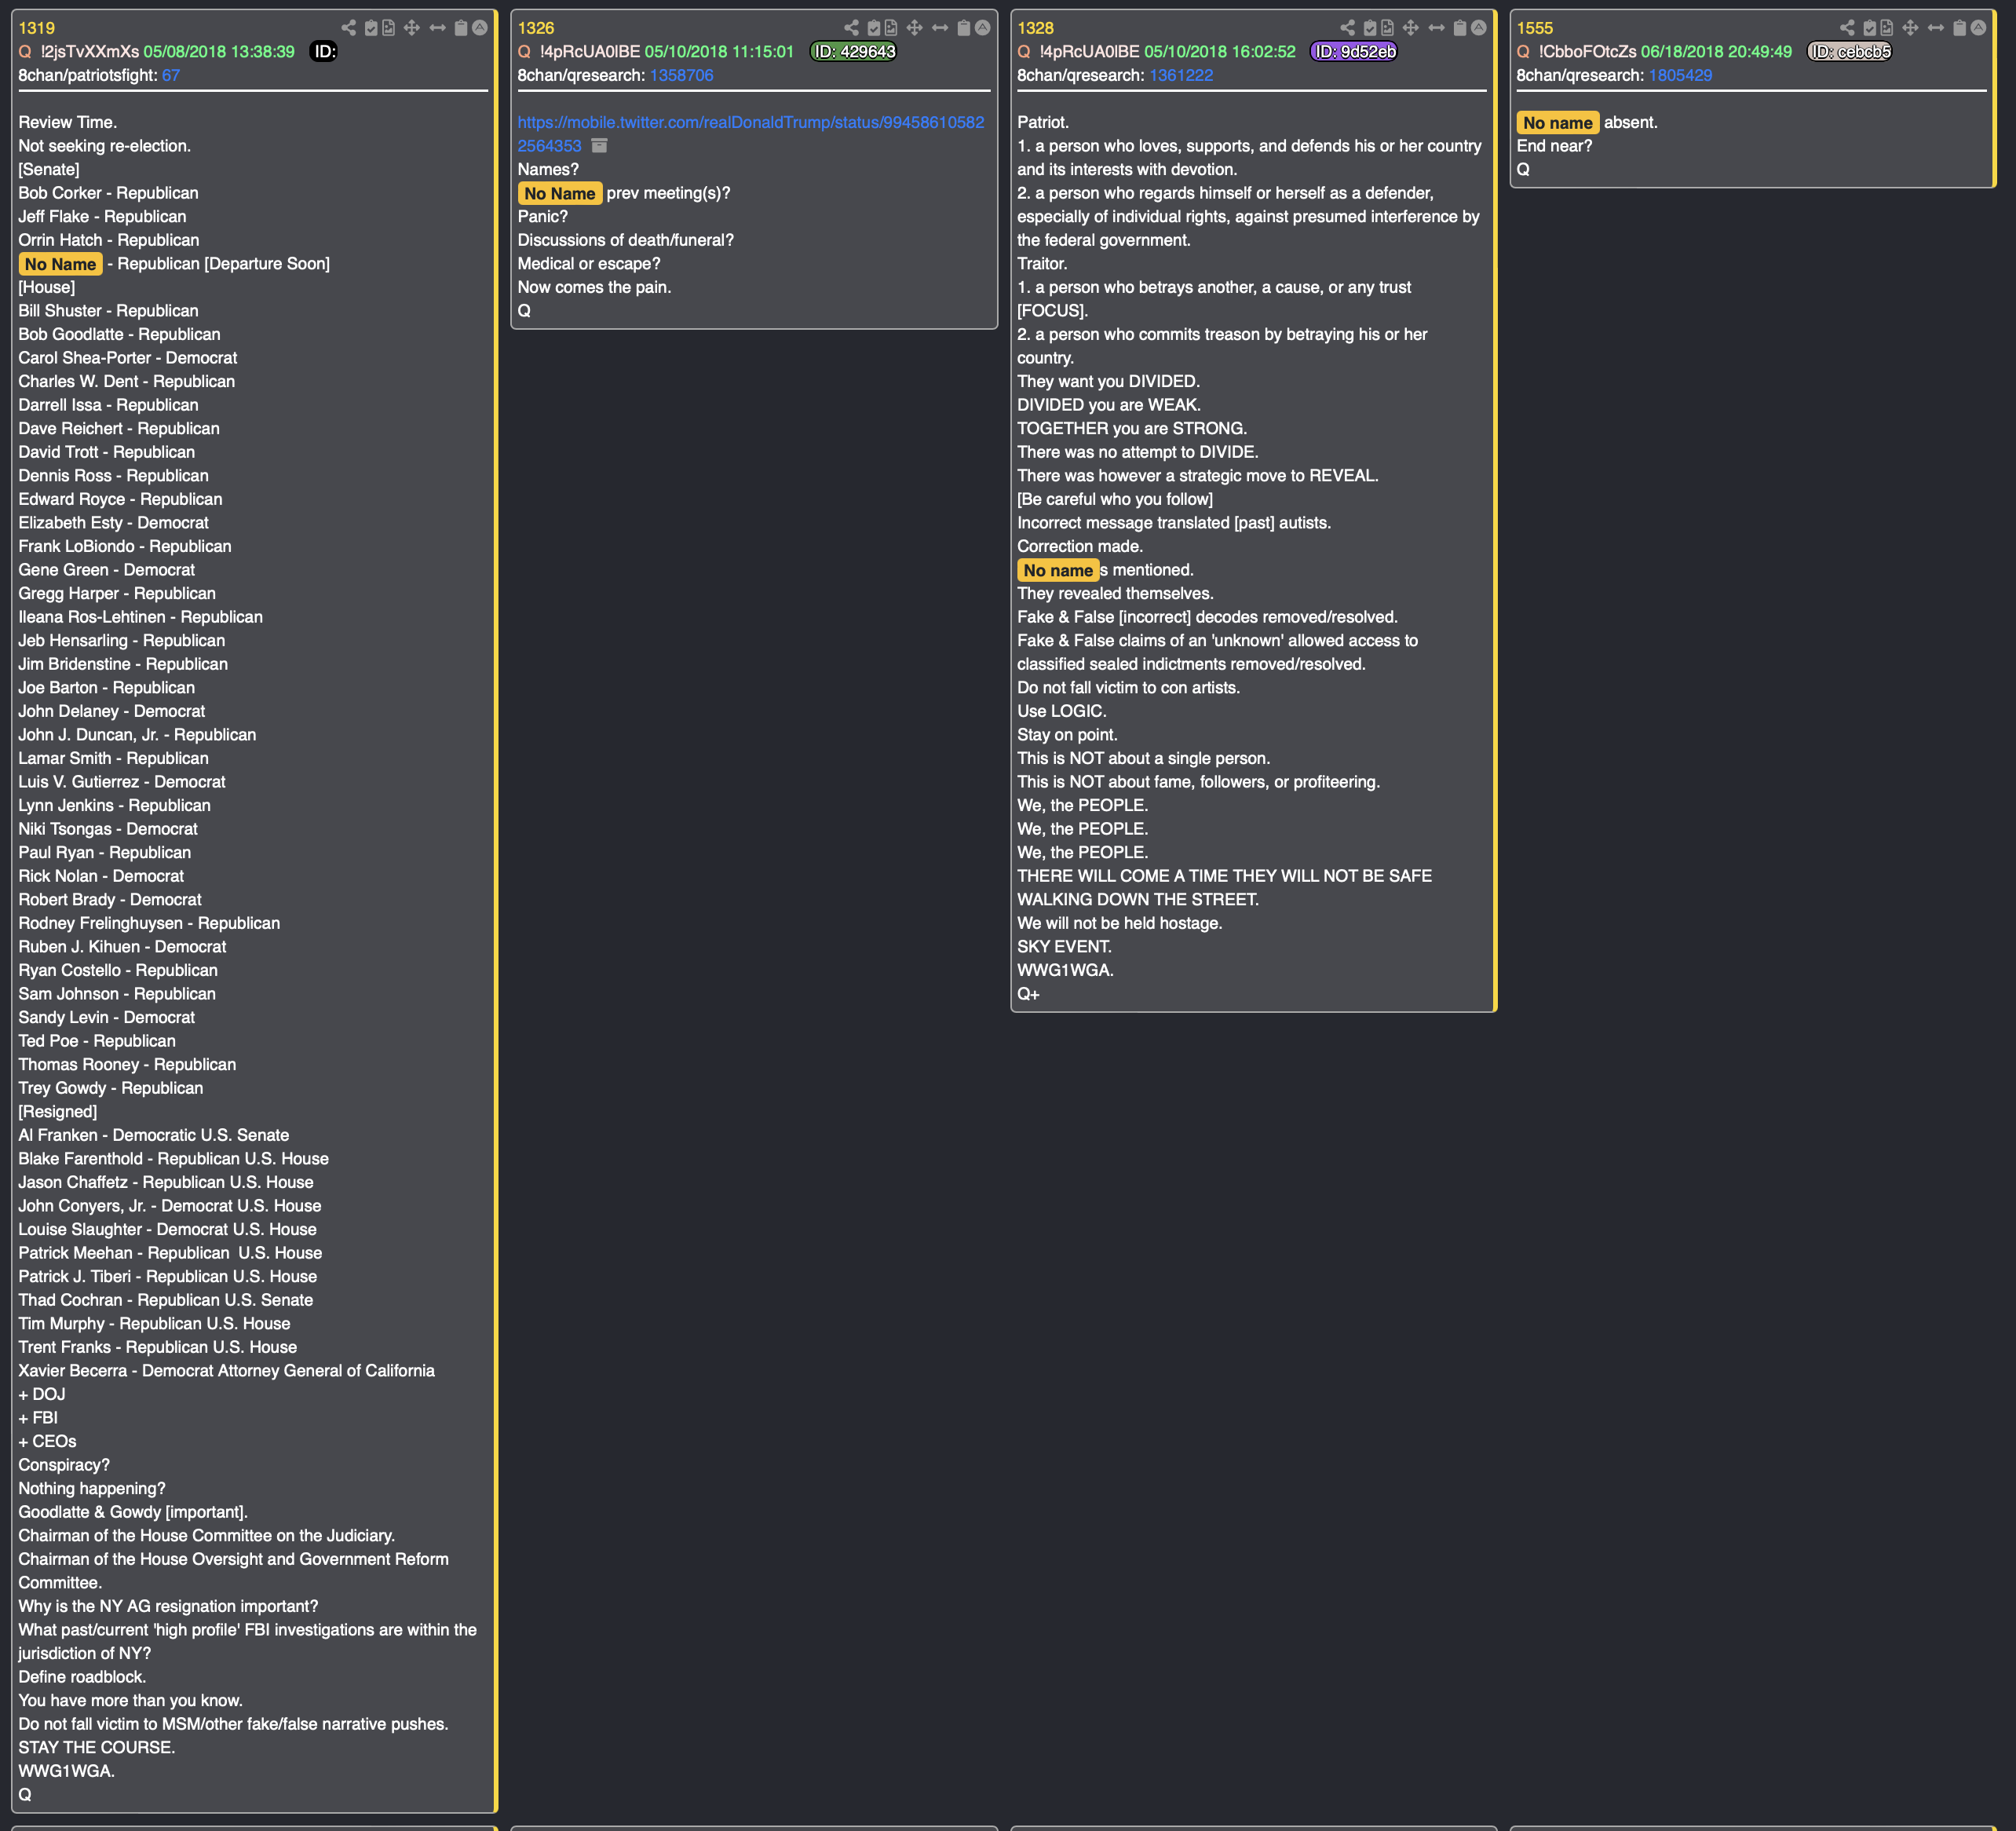The image size is (2016, 1831).
Task: Click the text '[Be careful who you follow]'
Action: click(1115, 499)
